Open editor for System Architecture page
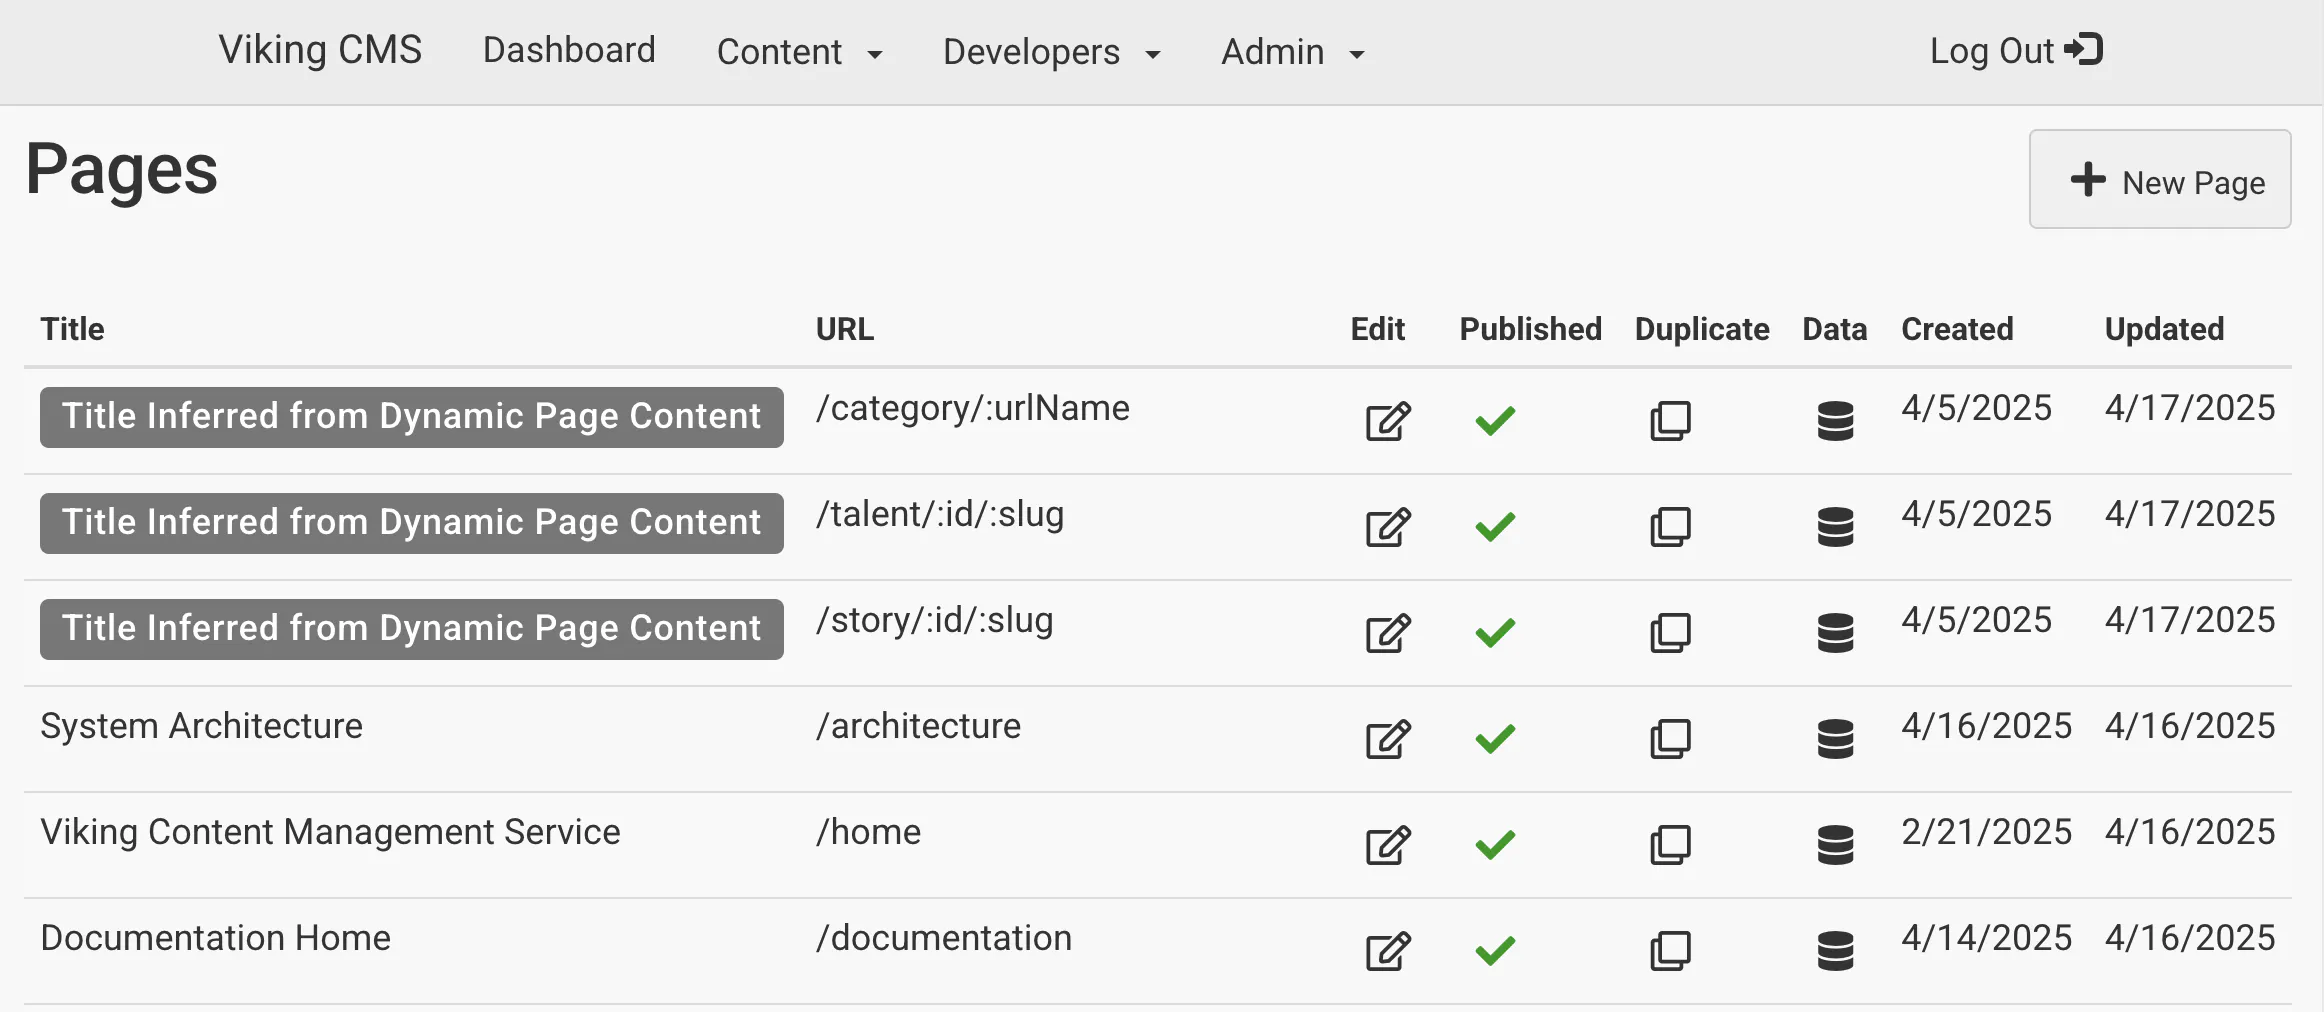The height and width of the screenshot is (1012, 2324). 1387,739
